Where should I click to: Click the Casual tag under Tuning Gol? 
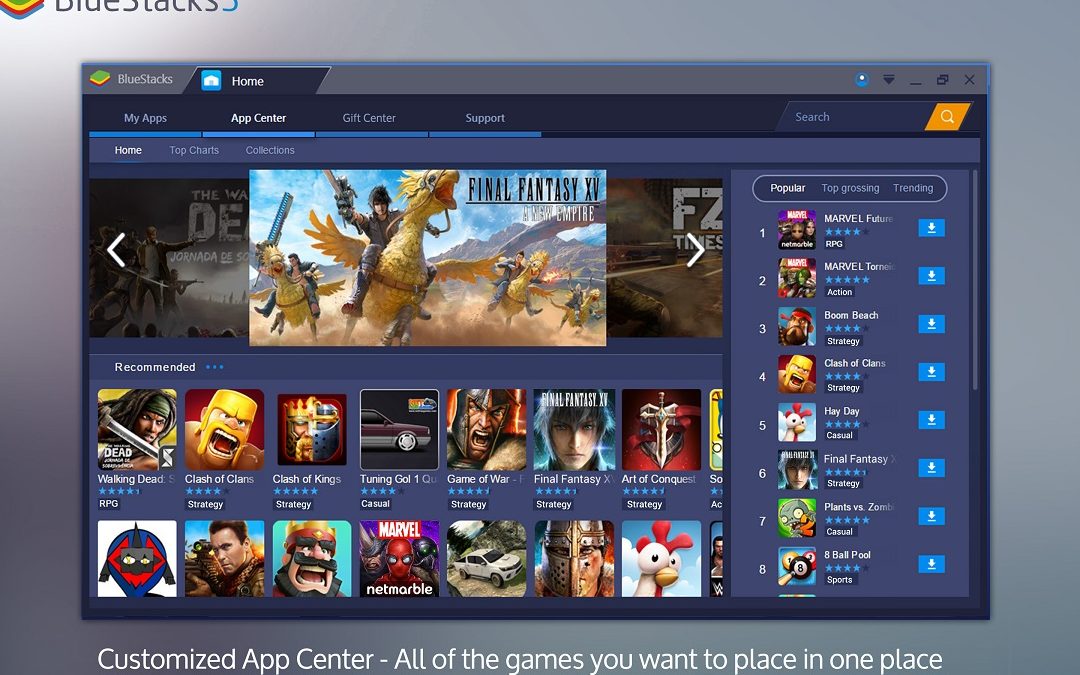(375, 503)
